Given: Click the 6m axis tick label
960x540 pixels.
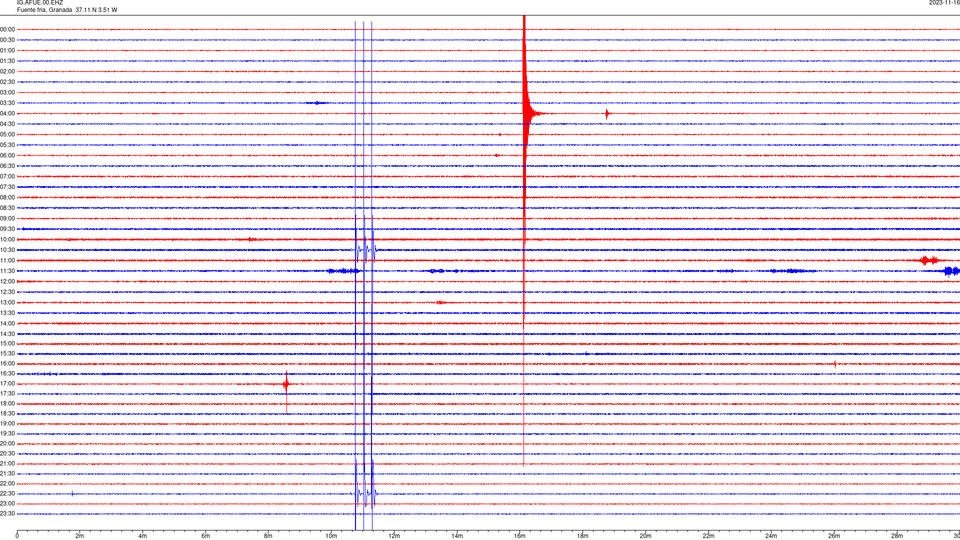Looking at the screenshot, I should pyautogui.click(x=206, y=536).
